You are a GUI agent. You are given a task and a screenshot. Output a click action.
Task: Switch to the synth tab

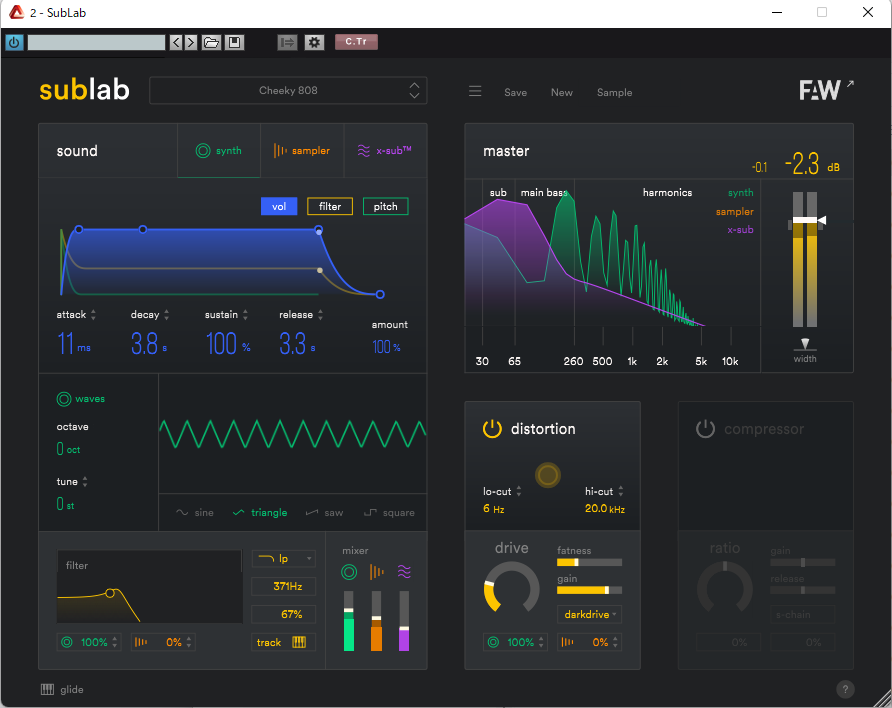click(x=219, y=151)
